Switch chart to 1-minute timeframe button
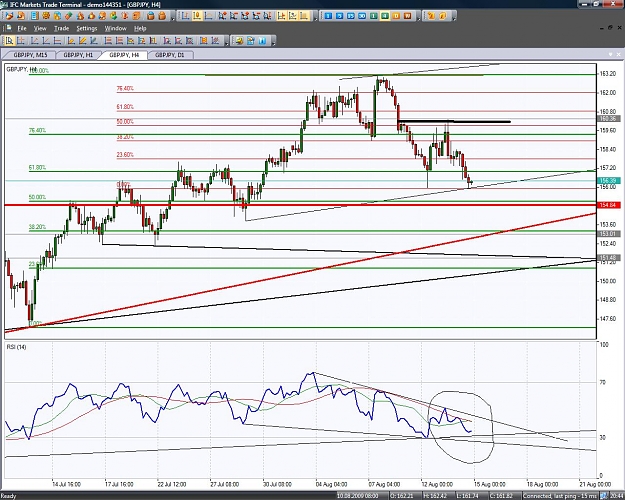This screenshot has height=500, width=625. (x=328, y=16)
